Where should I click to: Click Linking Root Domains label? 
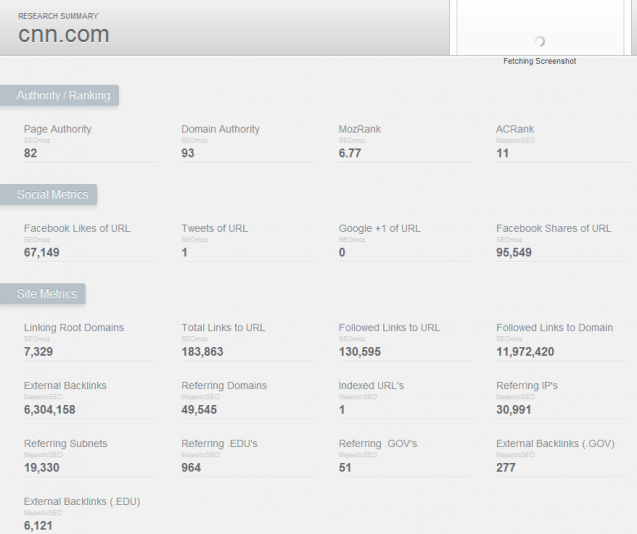(x=74, y=328)
